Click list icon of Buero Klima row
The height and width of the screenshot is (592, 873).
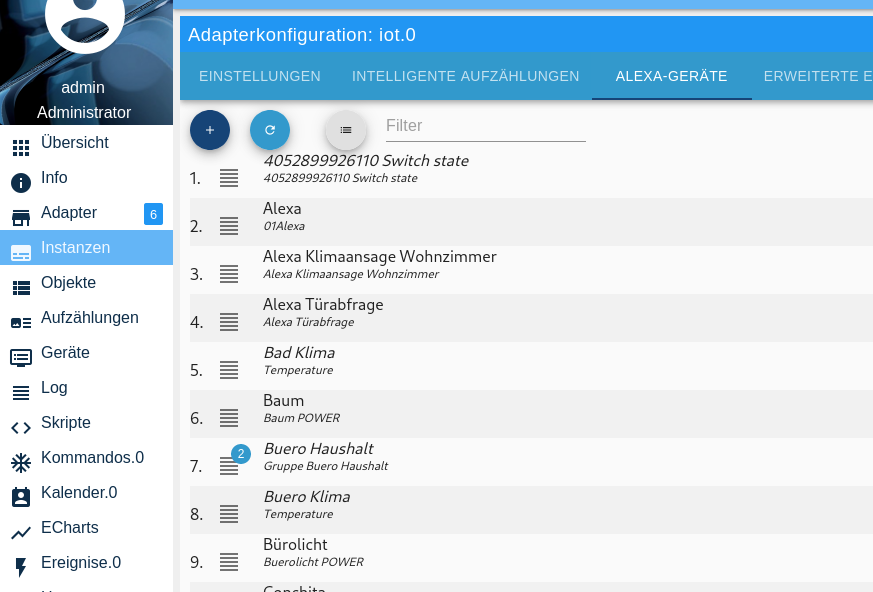(x=229, y=514)
